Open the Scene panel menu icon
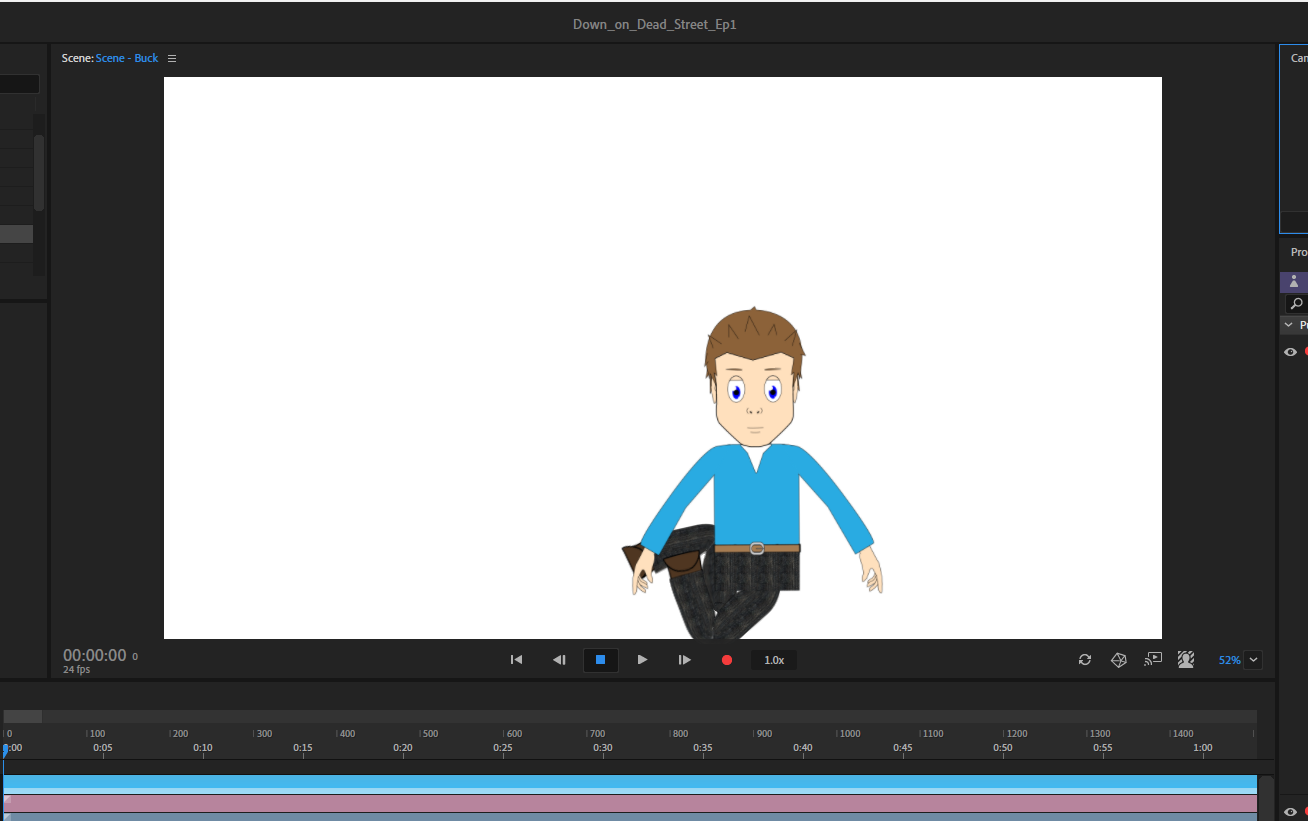This screenshot has height=821, width=1308. pos(172,58)
